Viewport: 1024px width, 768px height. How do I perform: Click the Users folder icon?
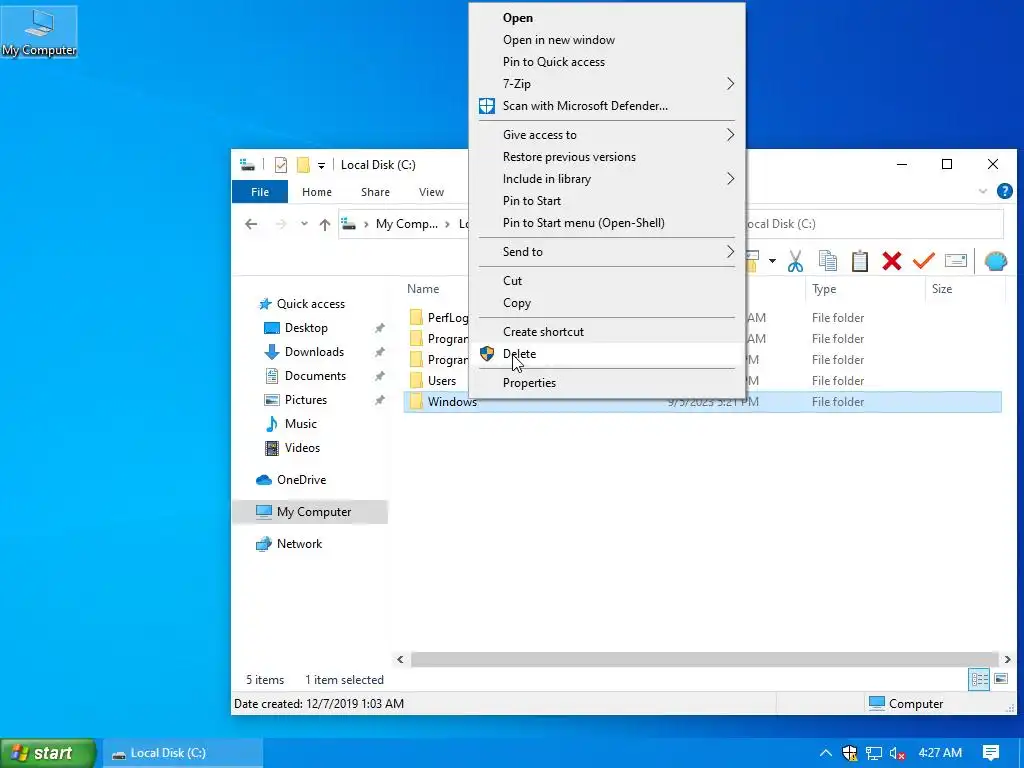(416, 380)
